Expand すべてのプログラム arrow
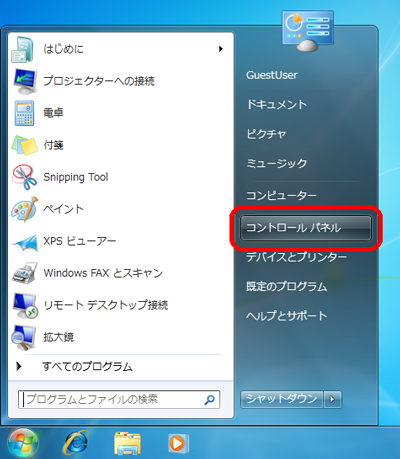This screenshot has height=459, width=400. [x=19, y=366]
